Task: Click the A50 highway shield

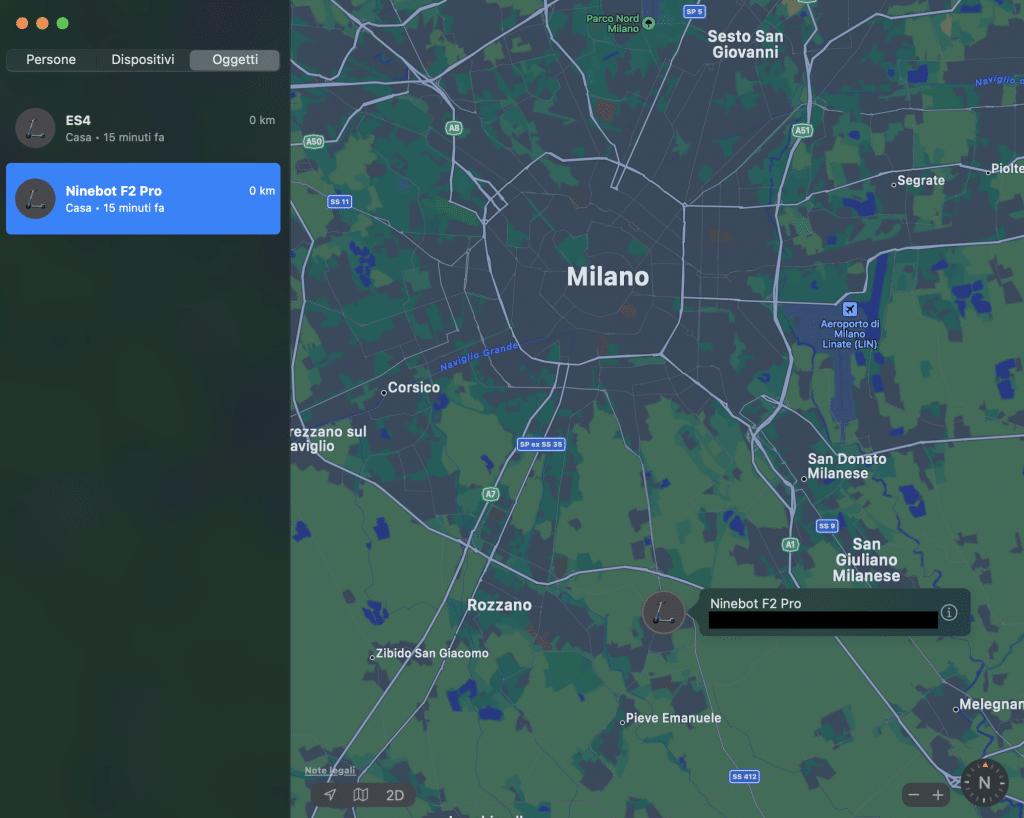Action: [314, 142]
